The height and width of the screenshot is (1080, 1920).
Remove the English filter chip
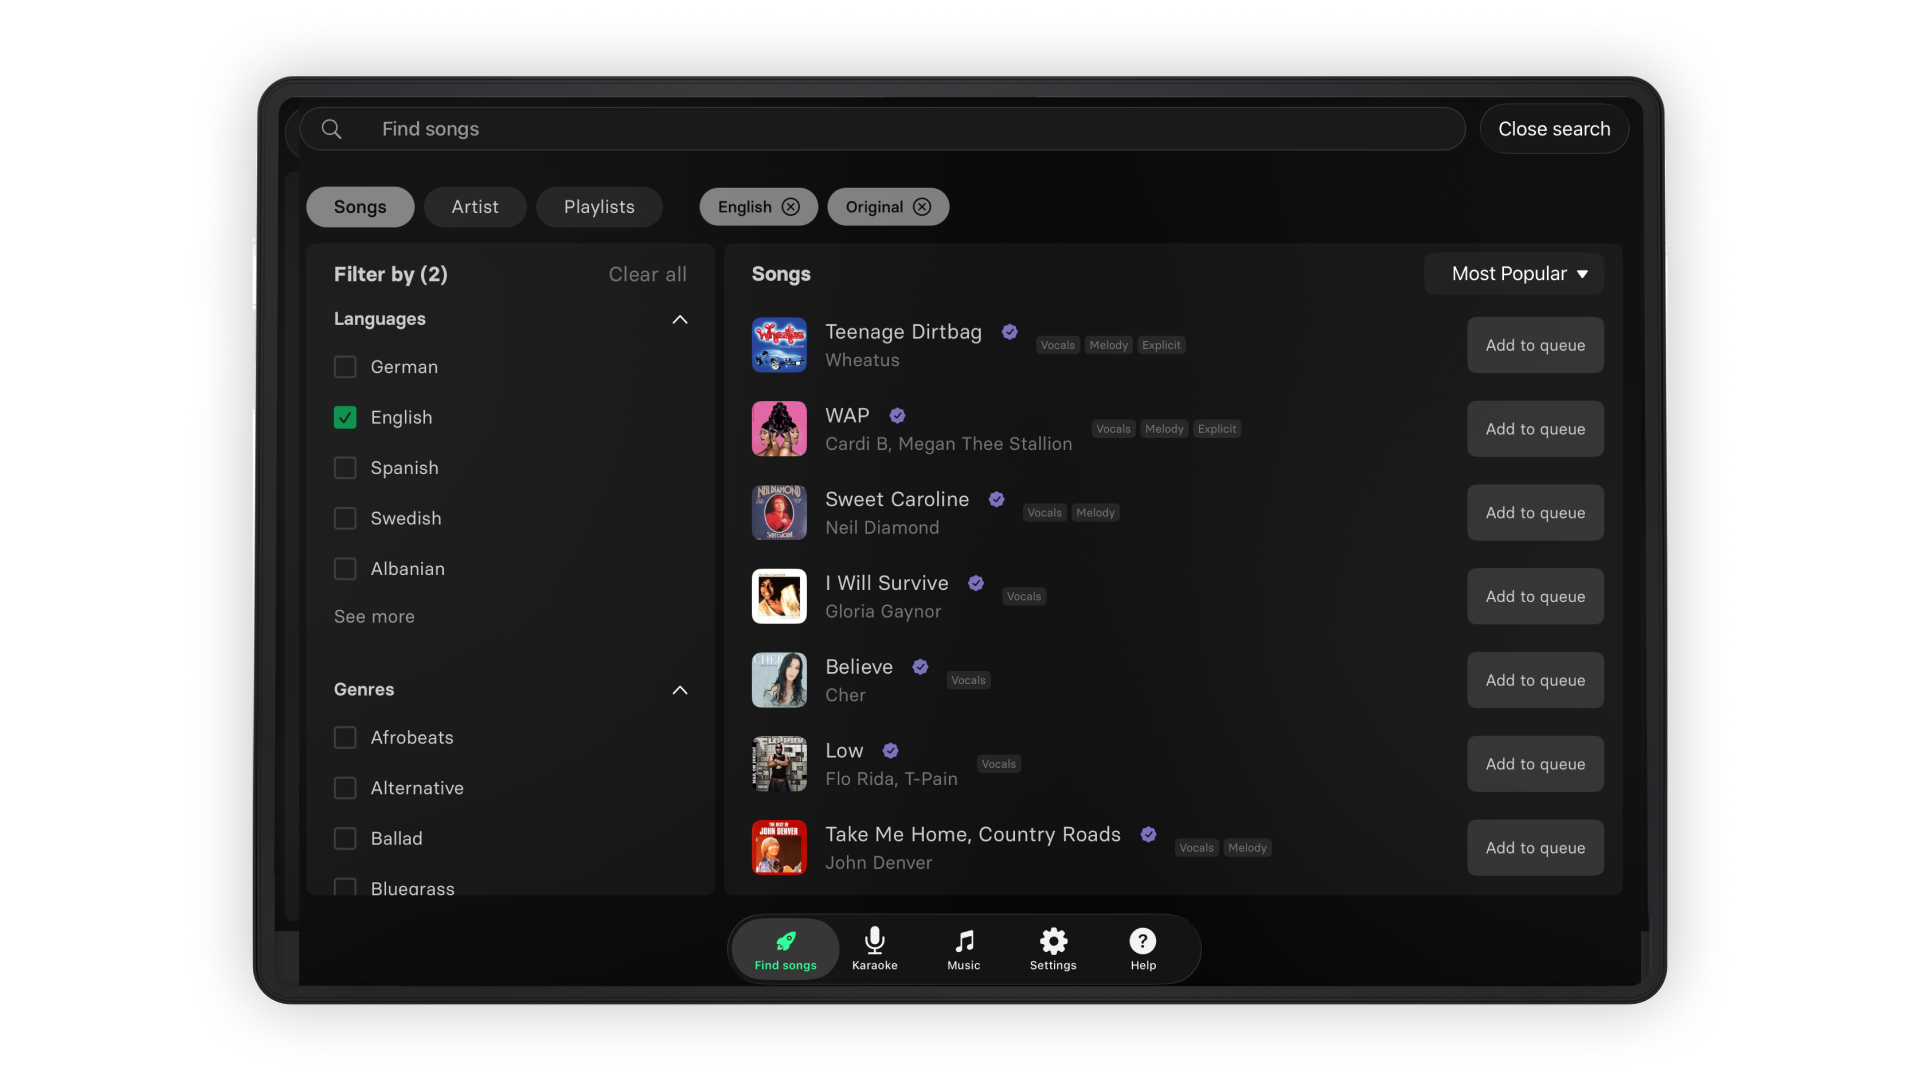791,207
